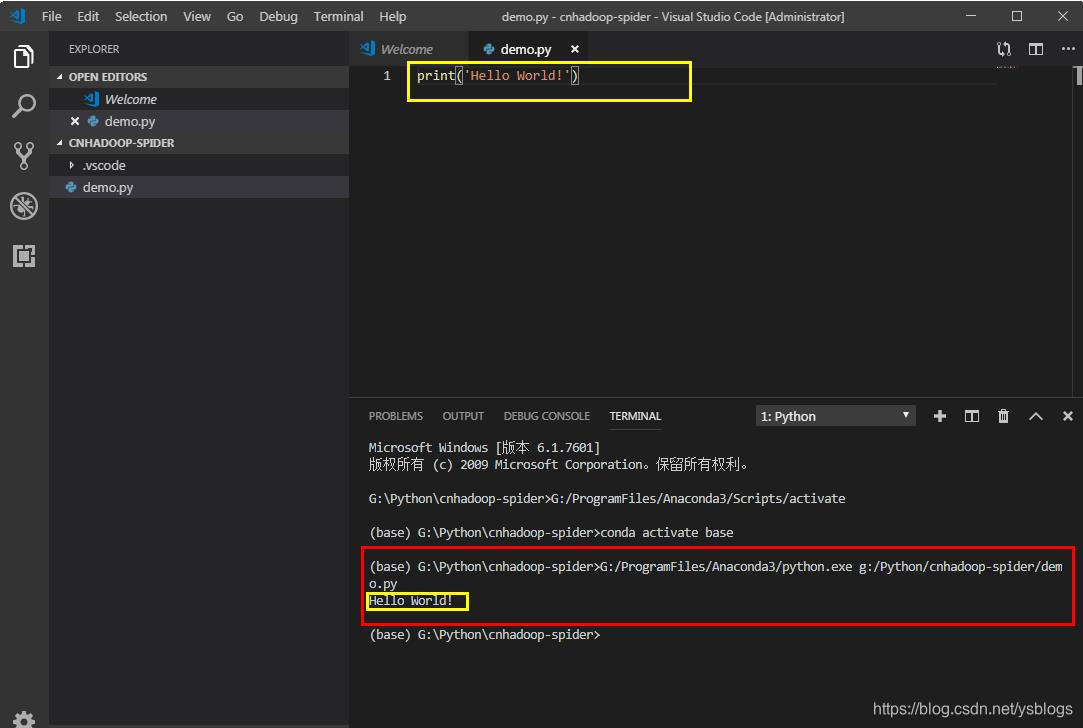
Task: Select Welcome in Open Editors list
Action: (199, 99)
